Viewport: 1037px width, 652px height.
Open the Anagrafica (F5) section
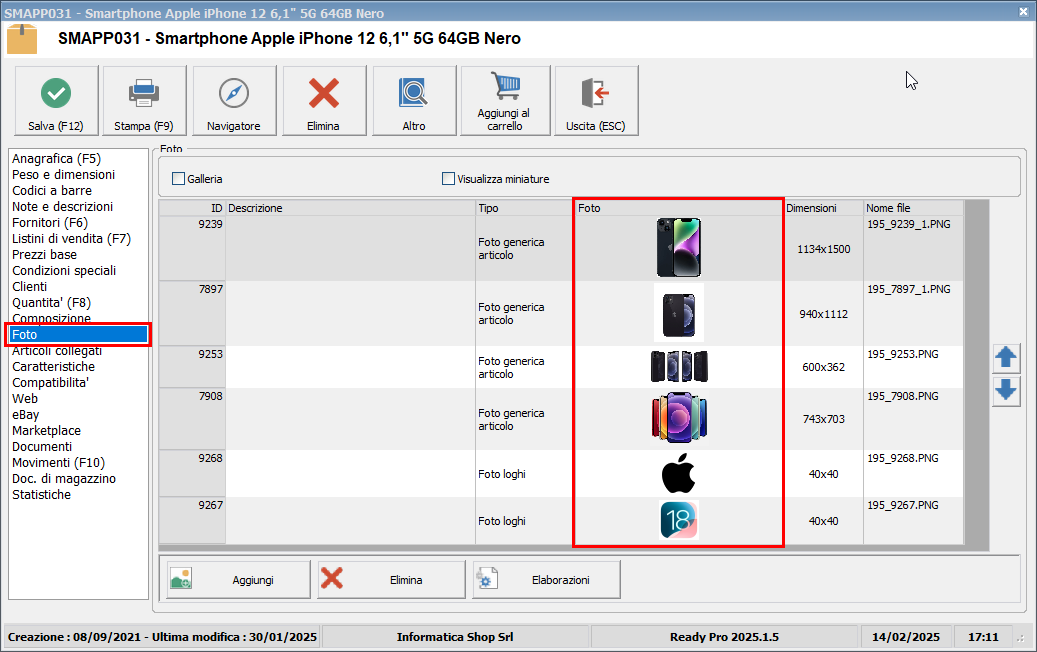tap(56, 159)
